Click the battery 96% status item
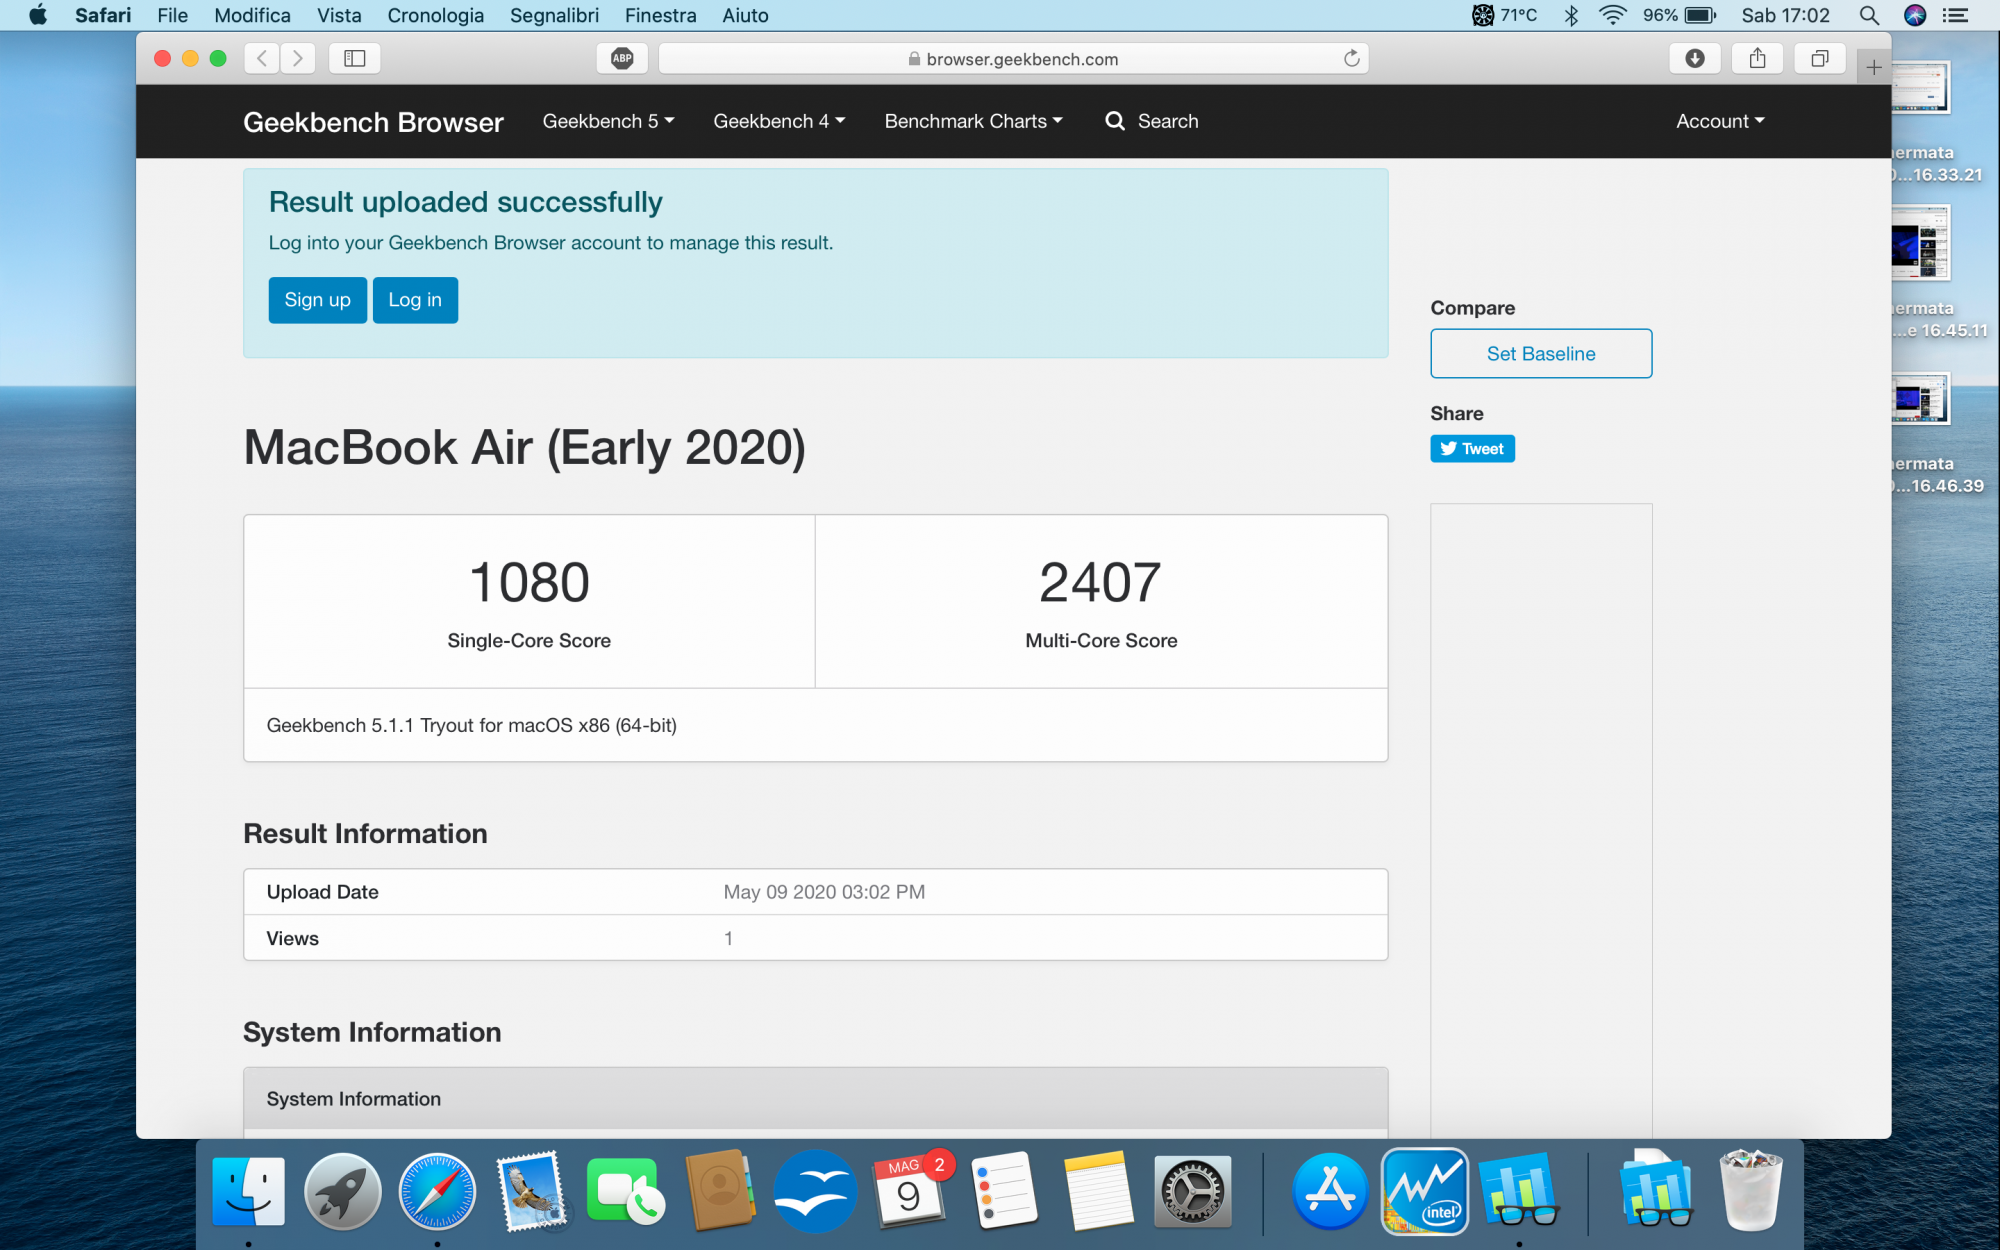2000x1250 pixels. pyautogui.click(x=1679, y=15)
